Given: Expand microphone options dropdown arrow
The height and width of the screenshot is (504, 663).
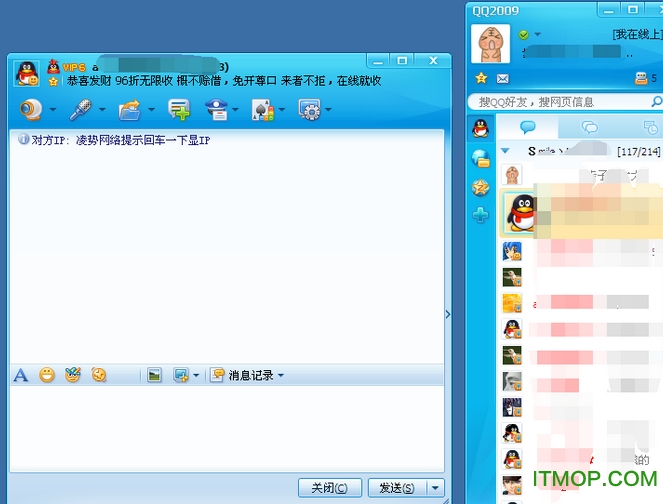Looking at the screenshot, I should click(x=102, y=110).
